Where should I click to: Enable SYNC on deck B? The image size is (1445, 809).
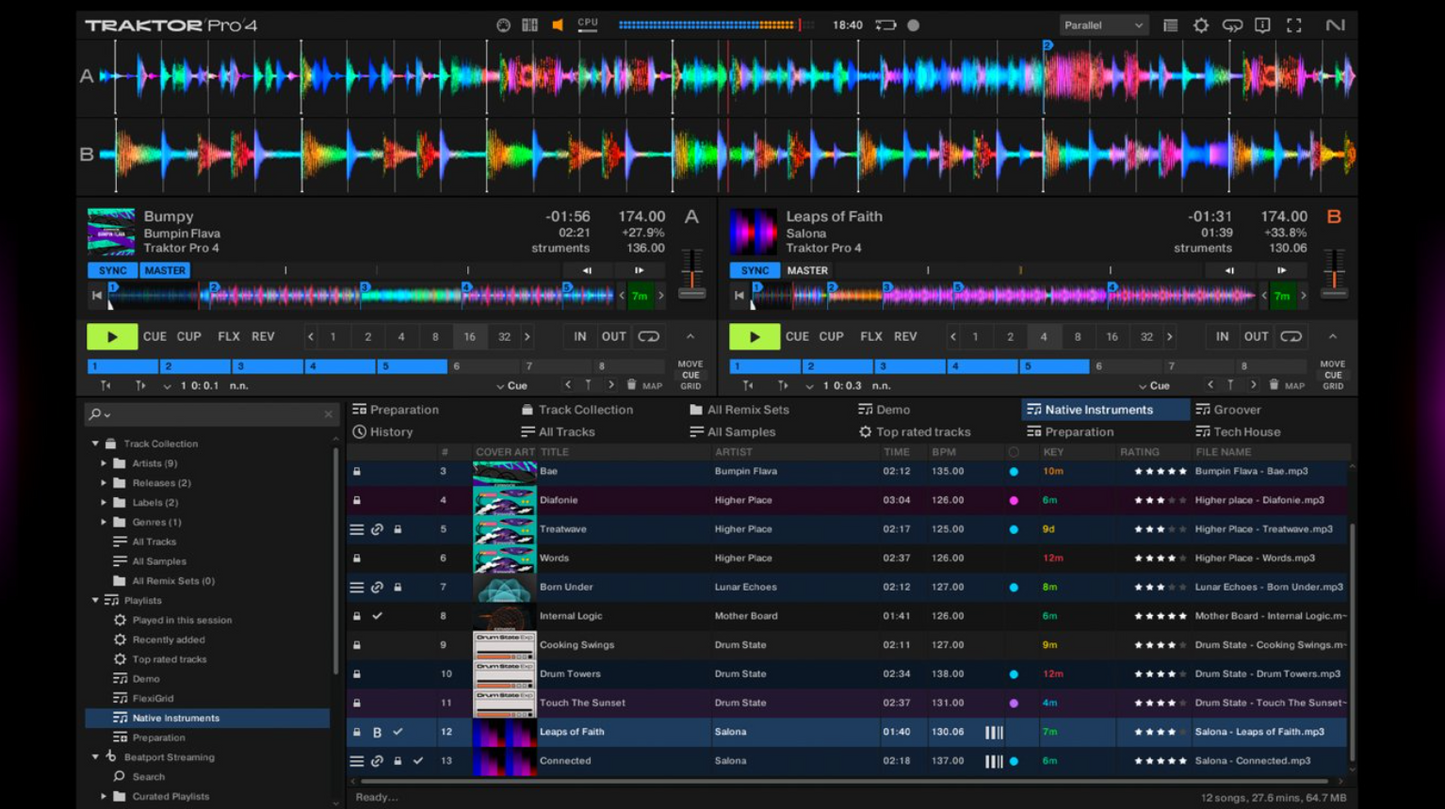(x=754, y=270)
